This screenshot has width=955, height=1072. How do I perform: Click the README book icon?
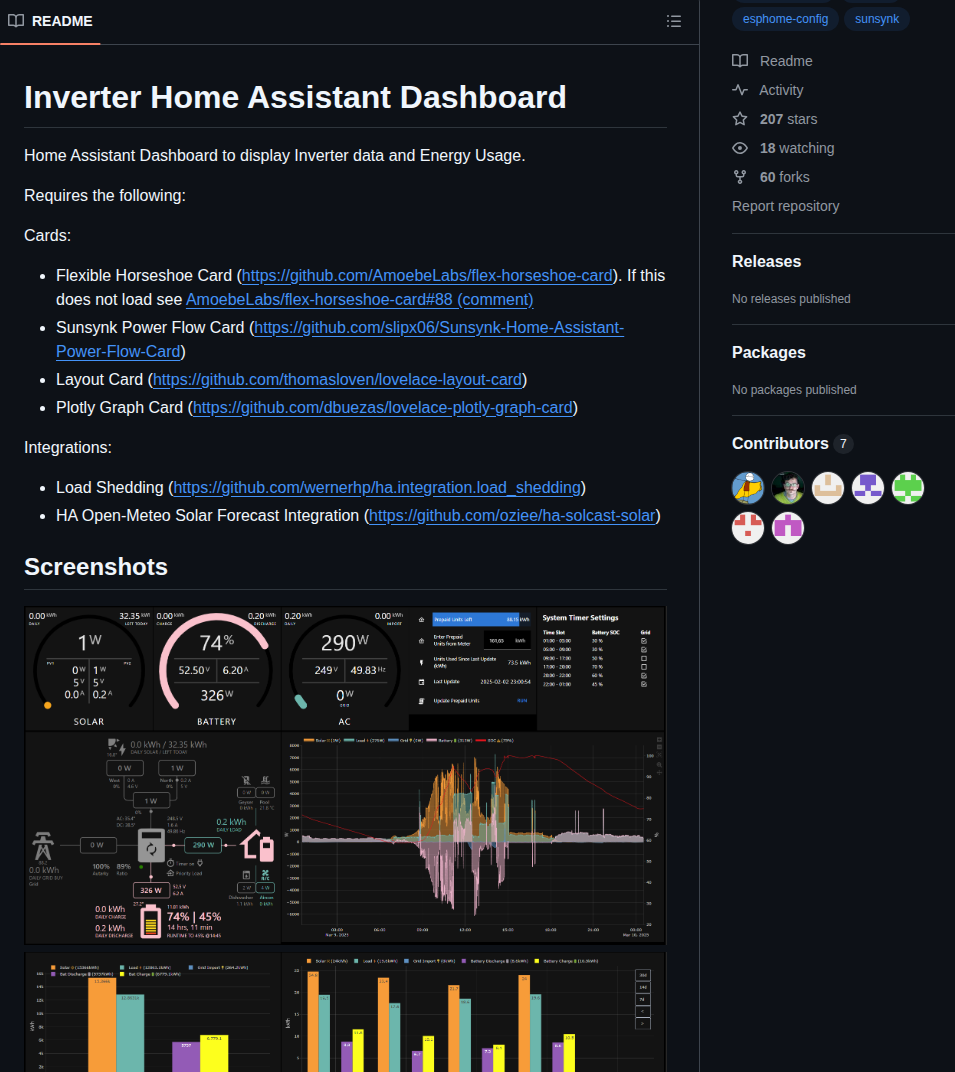(16, 21)
